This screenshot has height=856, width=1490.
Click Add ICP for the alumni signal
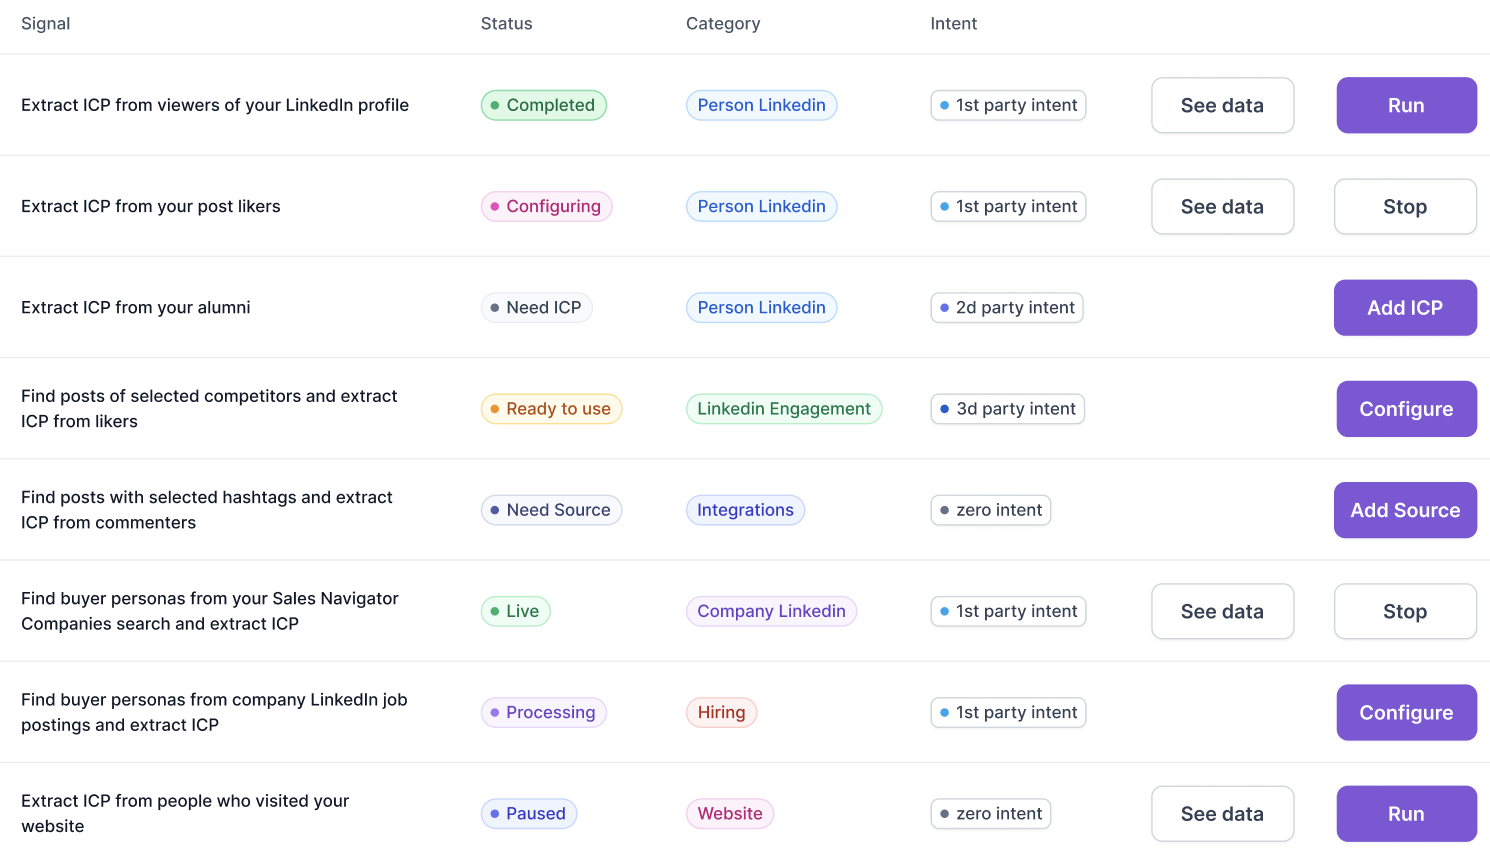click(x=1405, y=307)
